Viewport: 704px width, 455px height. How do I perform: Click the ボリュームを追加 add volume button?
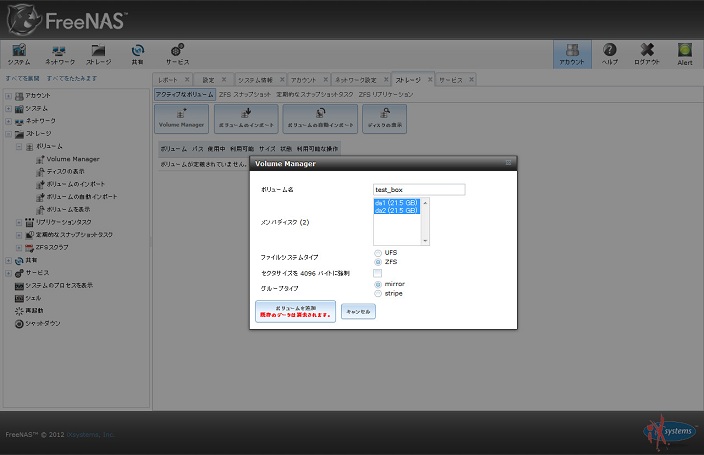(x=295, y=311)
